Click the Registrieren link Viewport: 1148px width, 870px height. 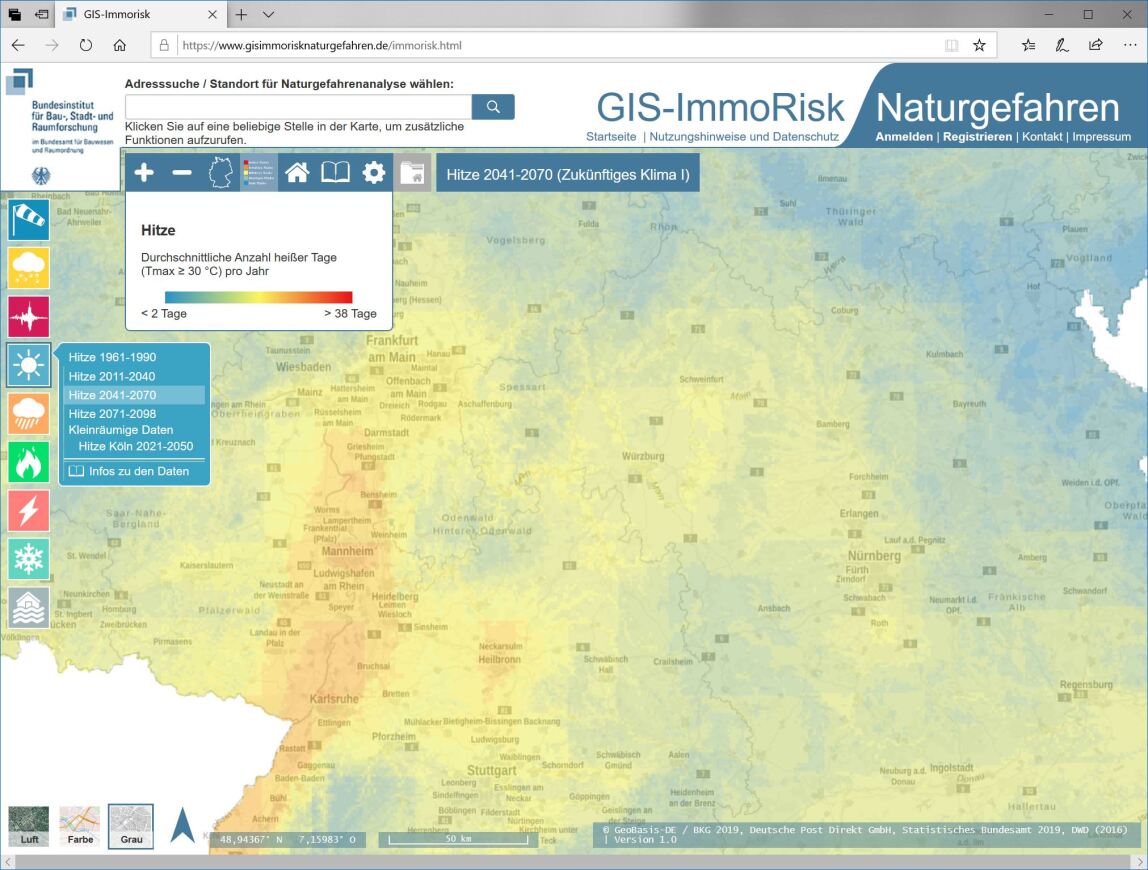click(977, 137)
